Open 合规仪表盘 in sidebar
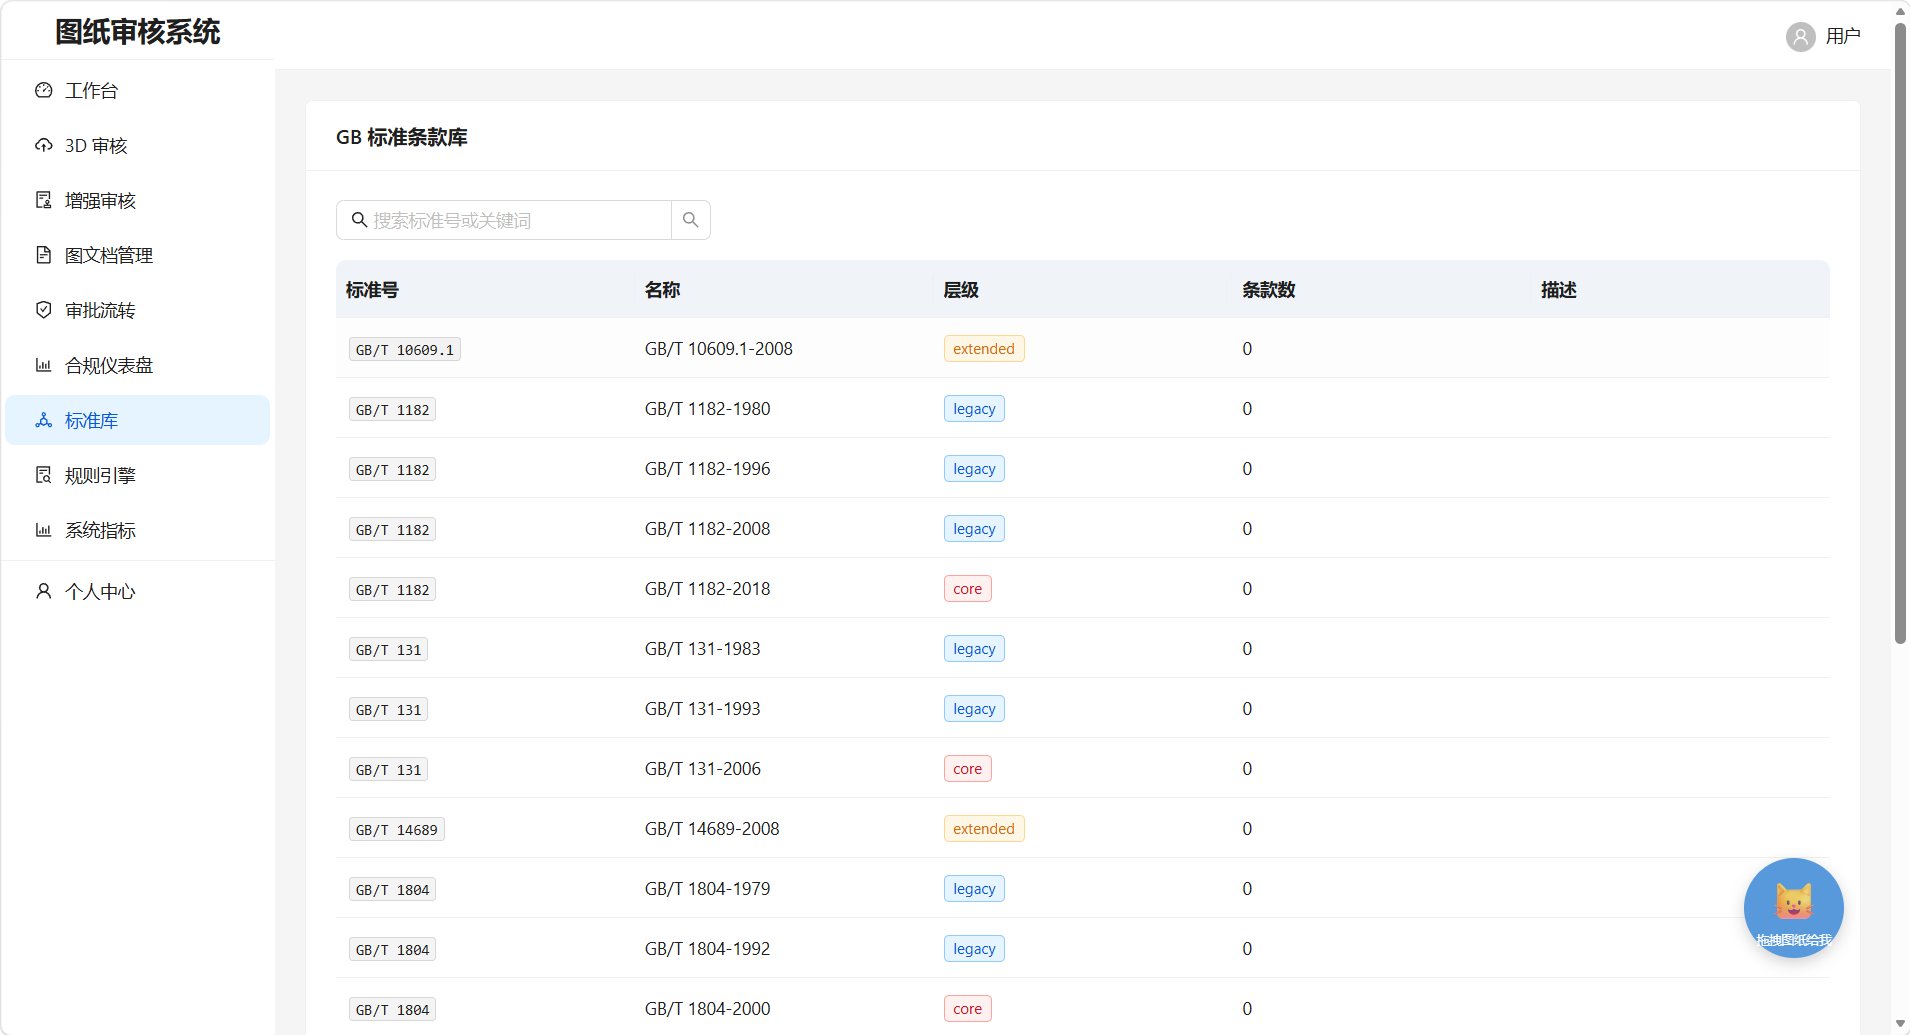Screen dimensions: 1910x1035 click(x=138, y=365)
